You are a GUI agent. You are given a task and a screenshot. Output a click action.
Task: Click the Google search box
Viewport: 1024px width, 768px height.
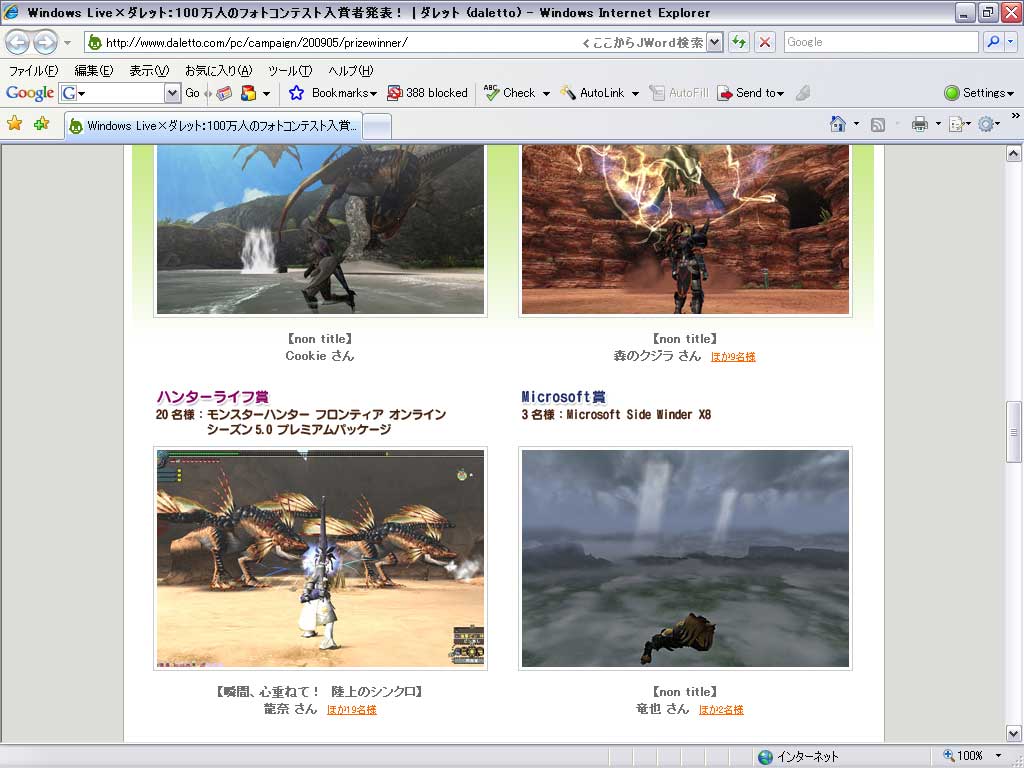point(881,42)
